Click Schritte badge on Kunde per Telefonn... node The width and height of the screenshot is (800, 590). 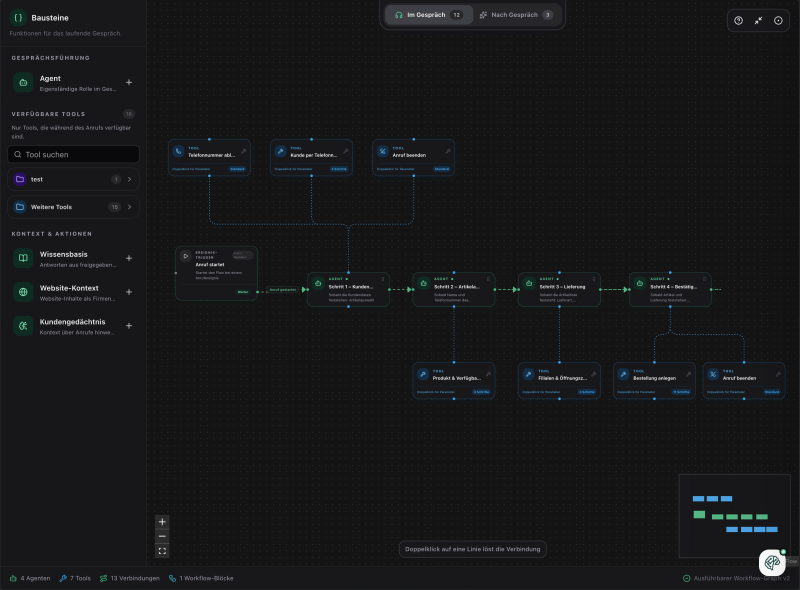[339, 169]
